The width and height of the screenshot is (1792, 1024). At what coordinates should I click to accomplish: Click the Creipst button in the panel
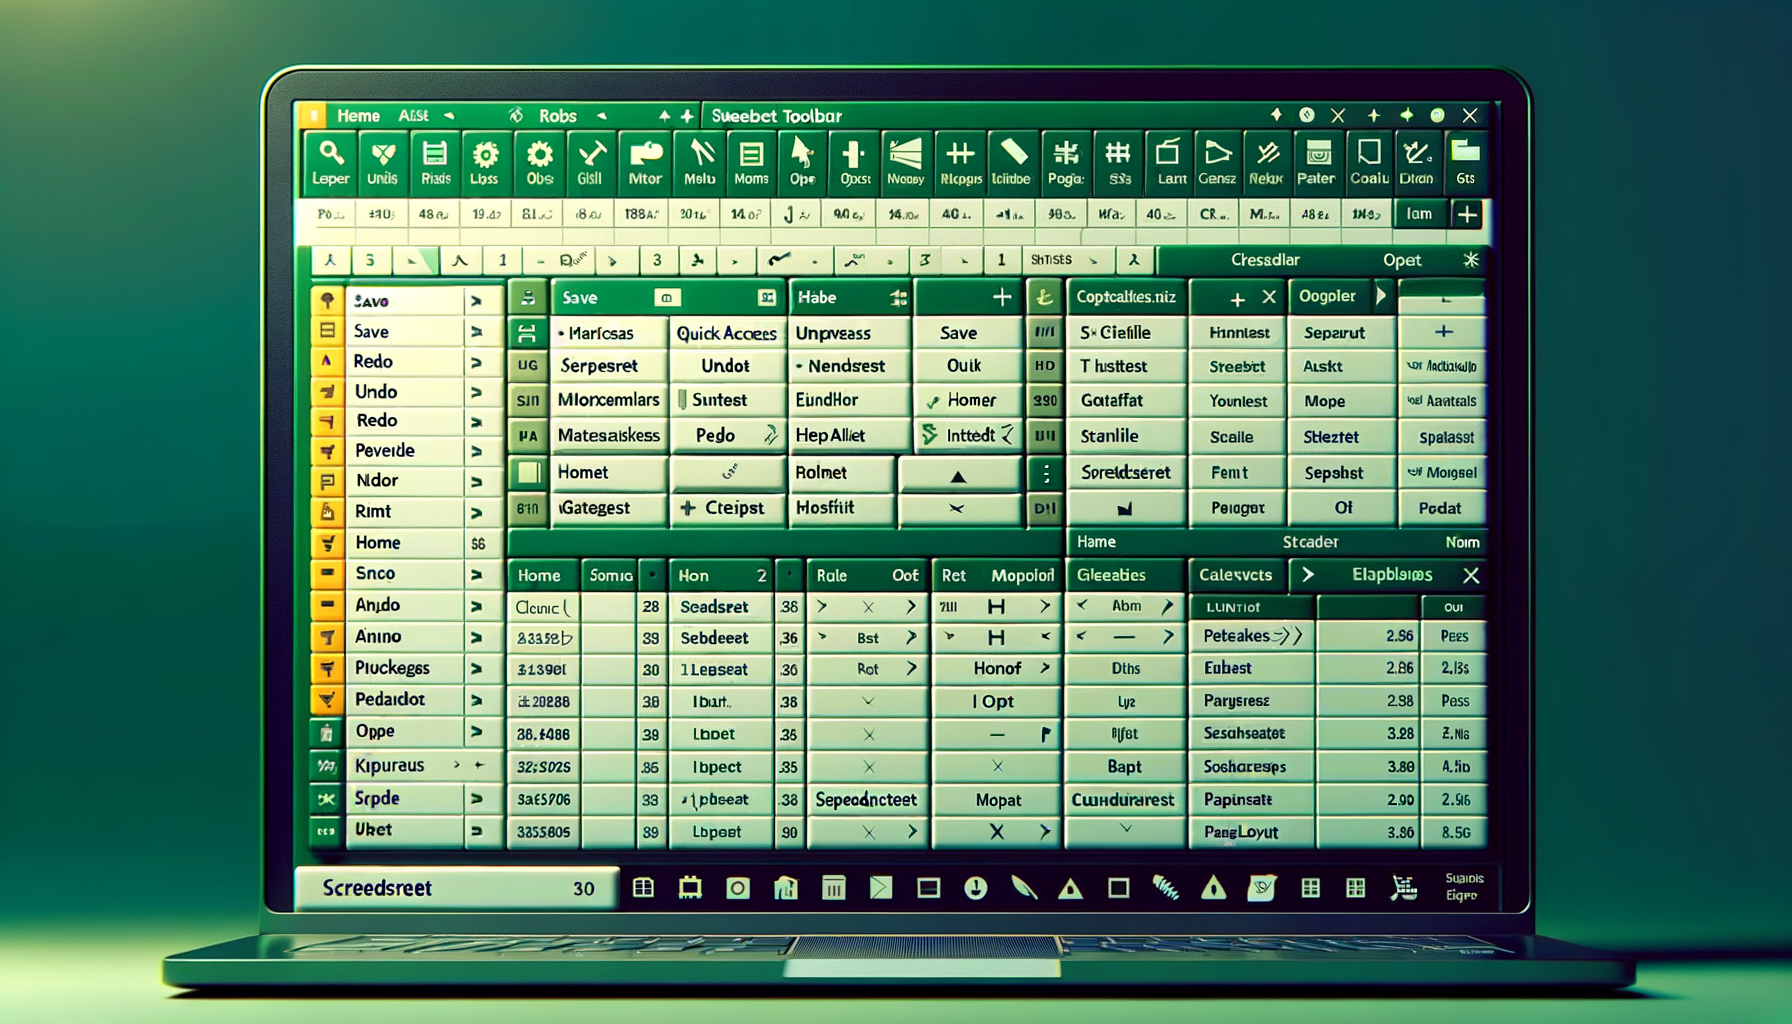tap(727, 508)
